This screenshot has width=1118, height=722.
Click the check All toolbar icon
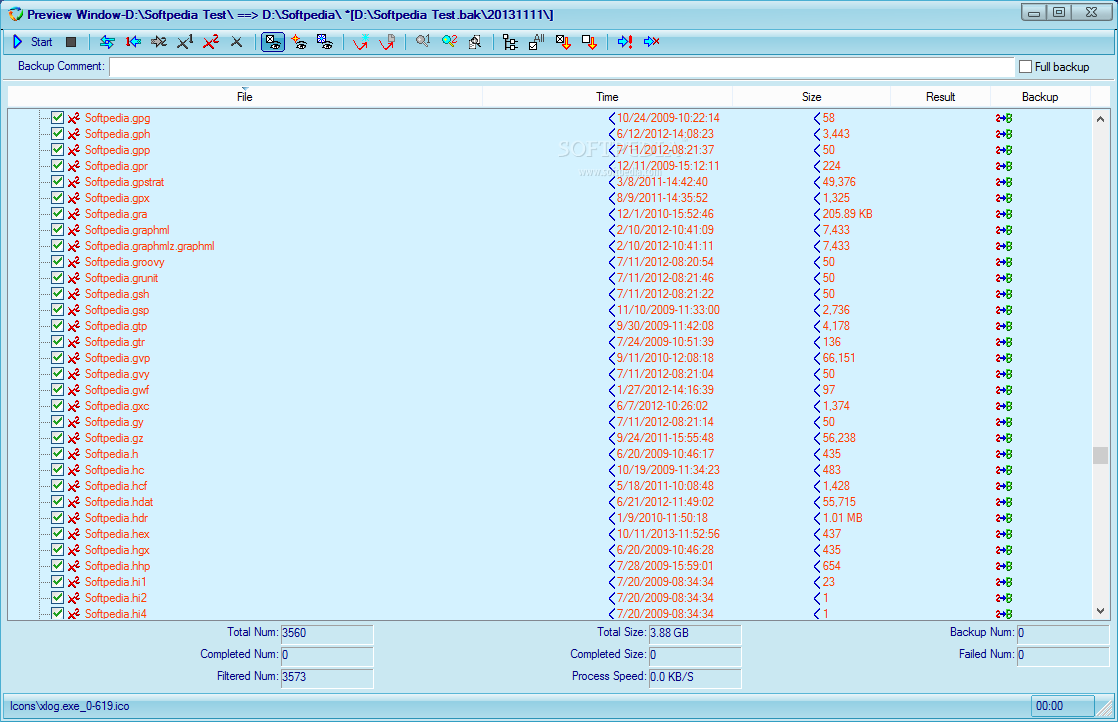tap(536, 42)
